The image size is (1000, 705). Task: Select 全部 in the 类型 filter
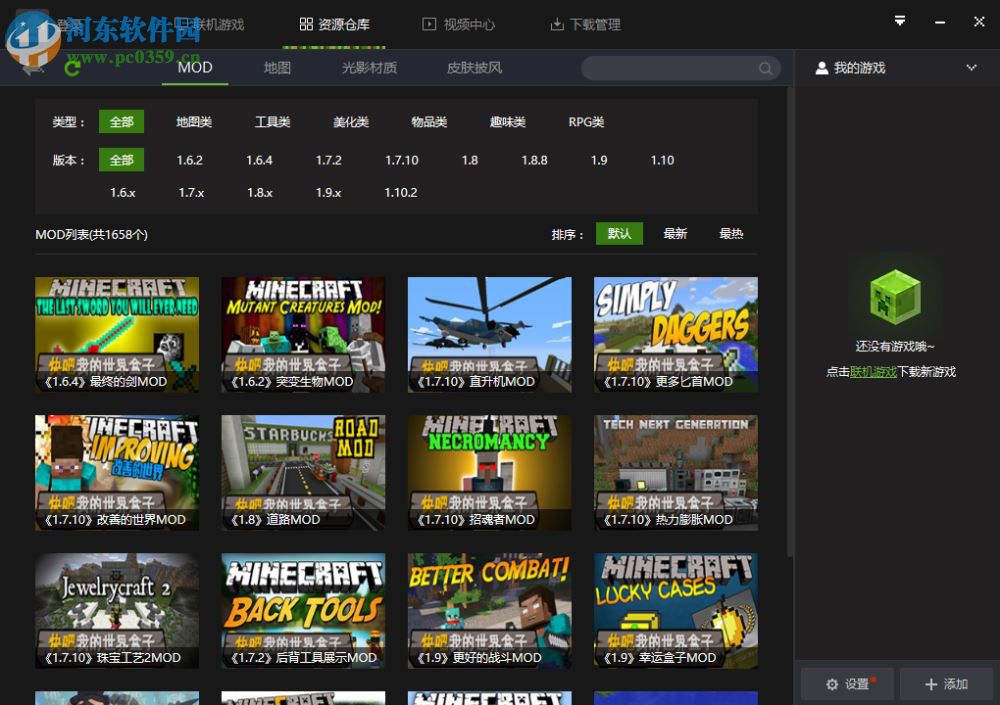(121, 122)
